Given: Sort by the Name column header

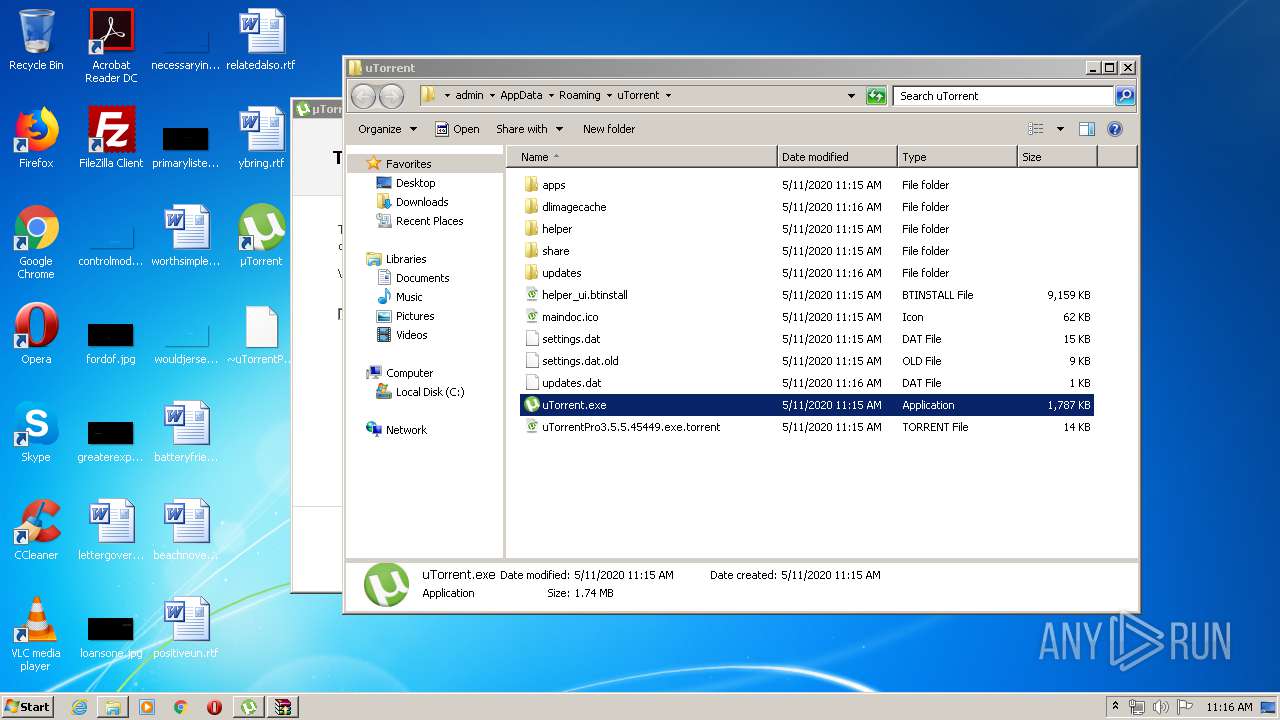Looking at the screenshot, I should [x=642, y=157].
